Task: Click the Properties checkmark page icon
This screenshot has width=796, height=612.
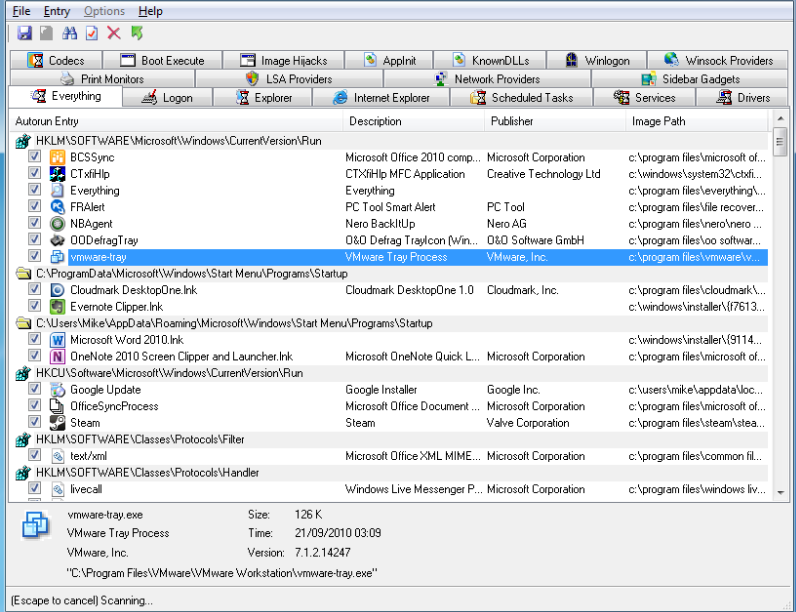Action: [92, 33]
